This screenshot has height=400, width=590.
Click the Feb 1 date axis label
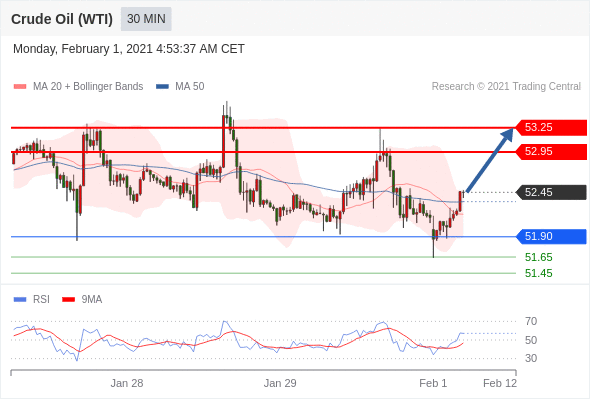tap(433, 383)
